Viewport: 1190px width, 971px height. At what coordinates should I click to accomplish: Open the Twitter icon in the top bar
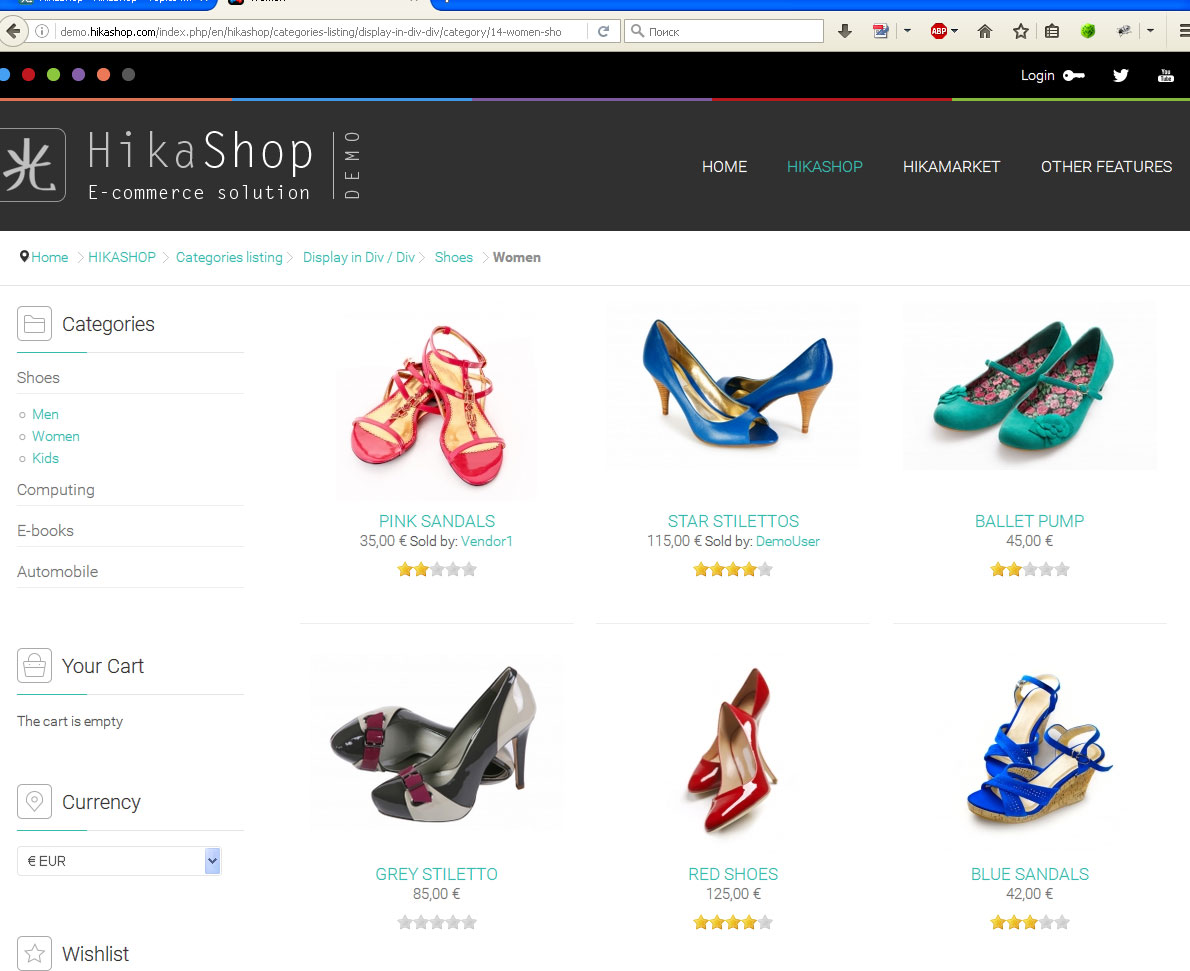click(1121, 75)
